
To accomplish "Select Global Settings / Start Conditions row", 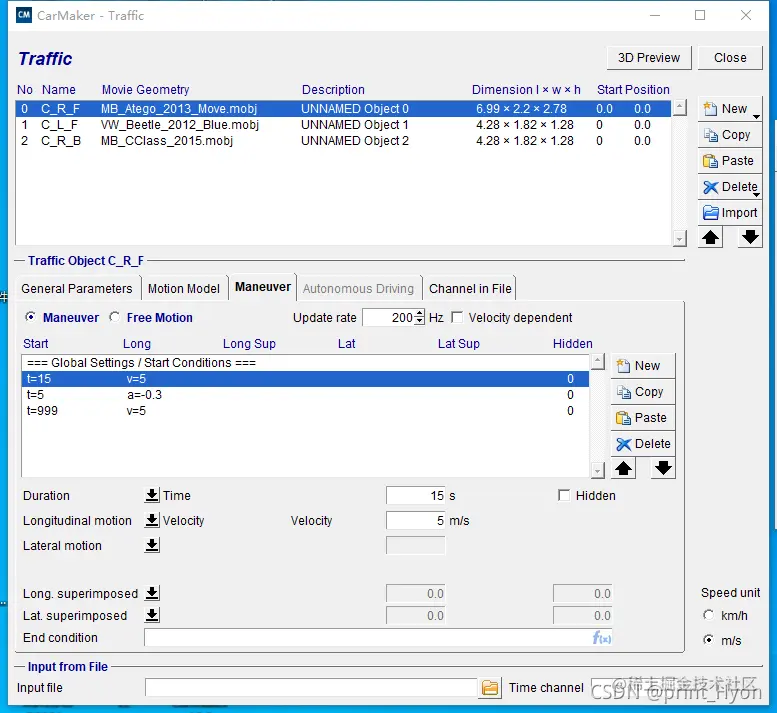I will [305, 363].
